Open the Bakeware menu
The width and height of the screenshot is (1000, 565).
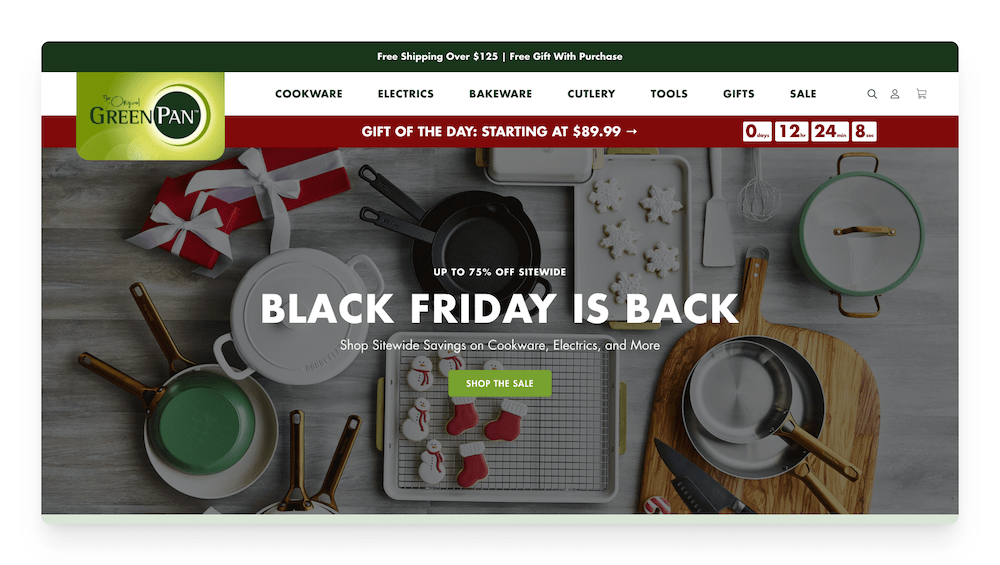pos(501,94)
